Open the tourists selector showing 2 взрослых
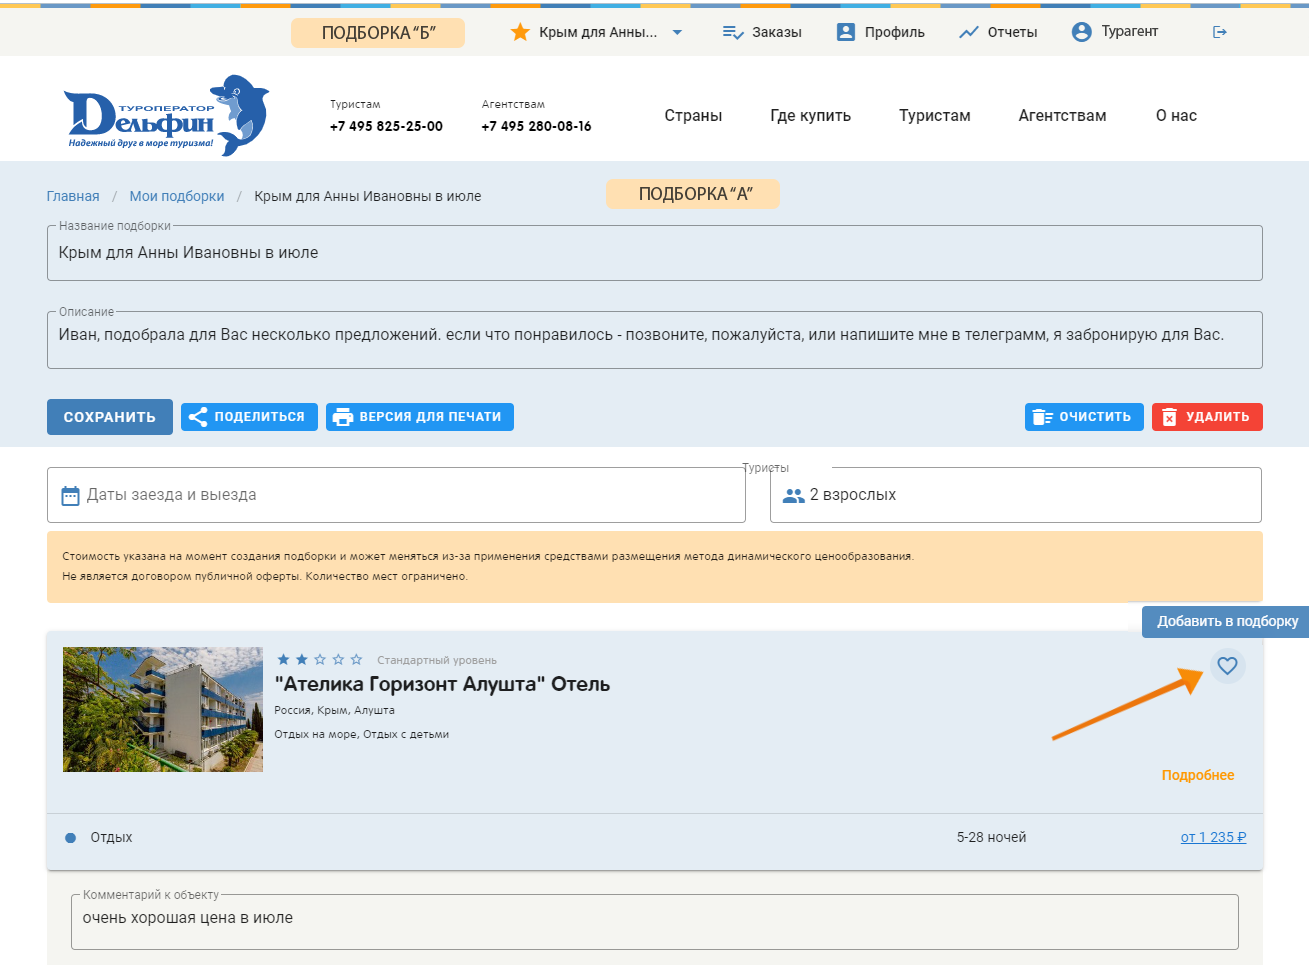Screen dimensions: 1309x965 click(x=1015, y=495)
